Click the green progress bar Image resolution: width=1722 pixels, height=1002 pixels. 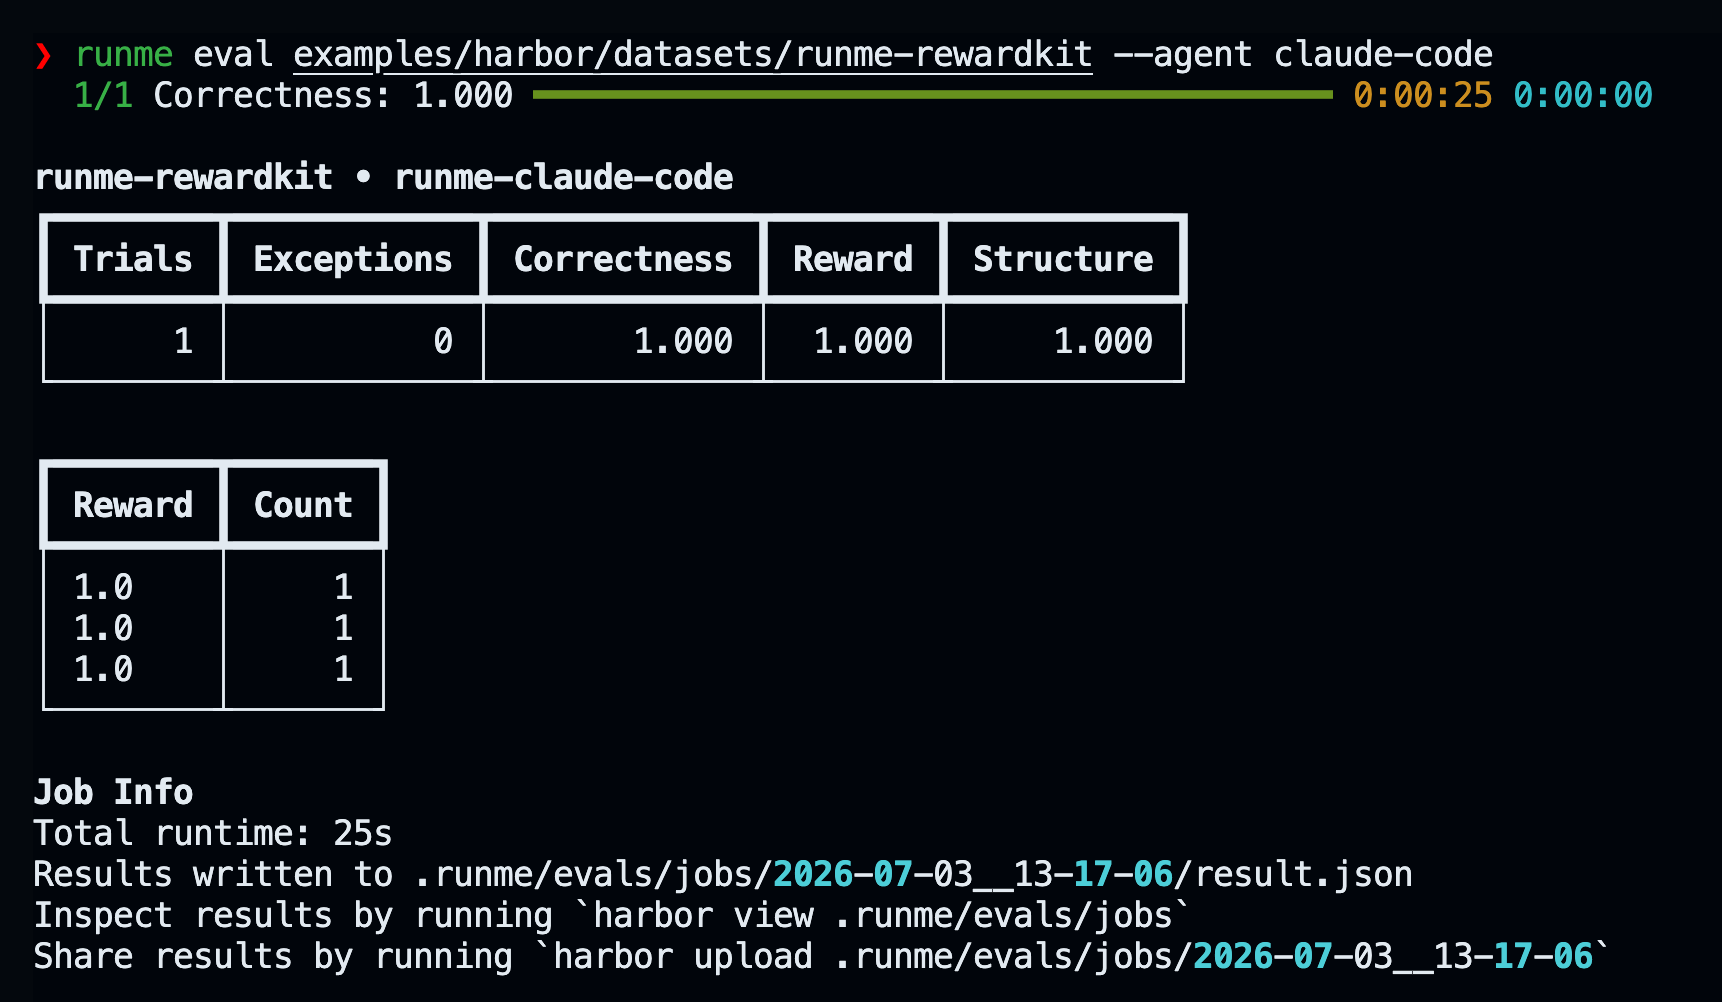coord(933,95)
